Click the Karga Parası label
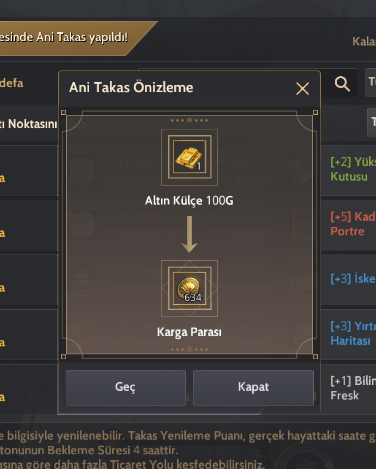376x469 pixels. tap(189, 332)
